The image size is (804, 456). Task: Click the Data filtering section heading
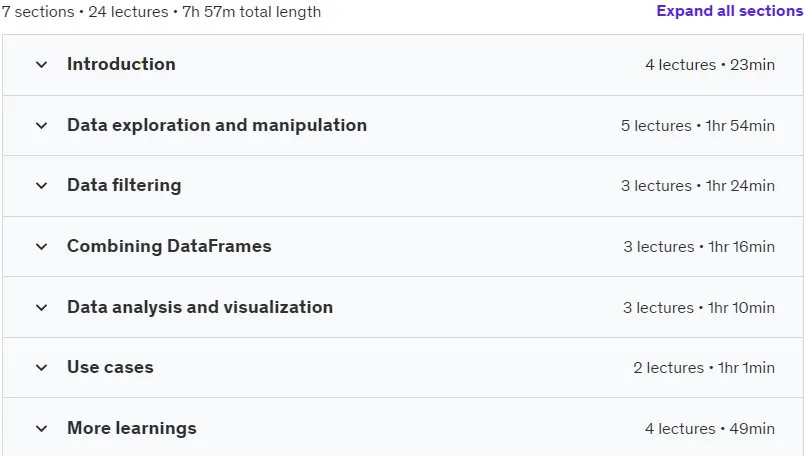[x=124, y=185]
